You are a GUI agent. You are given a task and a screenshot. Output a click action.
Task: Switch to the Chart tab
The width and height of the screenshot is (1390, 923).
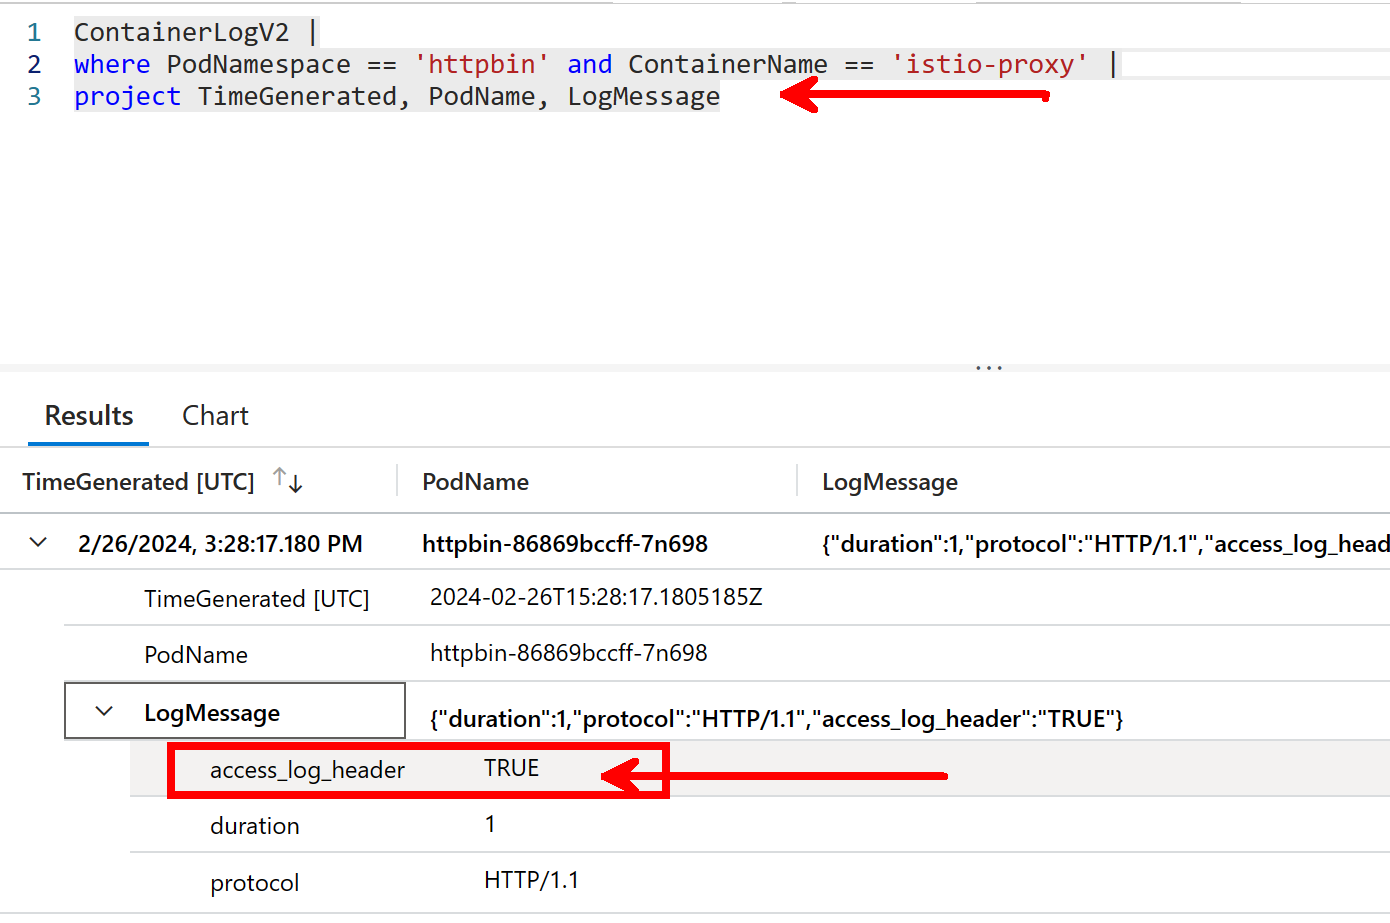215,416
